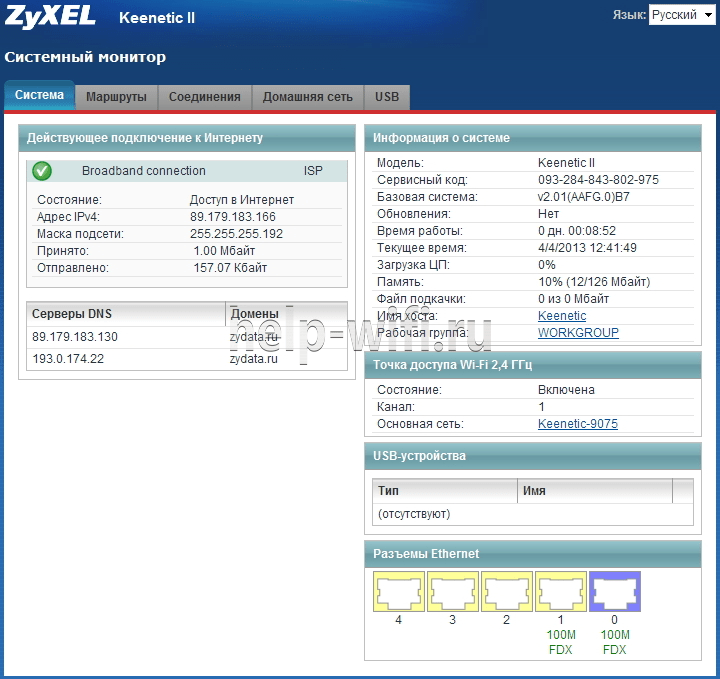Click the Wi-Fi state value Включена
720x679 pixels.
(x=566, y=390)
